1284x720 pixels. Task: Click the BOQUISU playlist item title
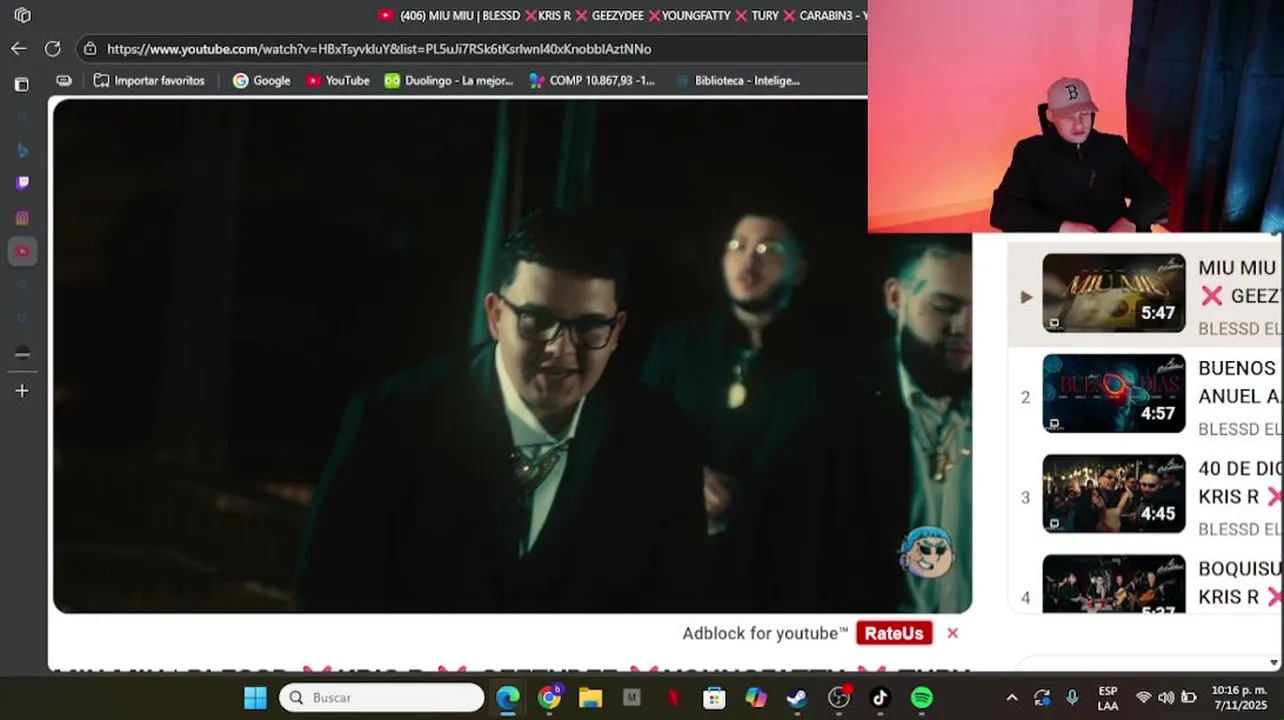click(1240, 582)
